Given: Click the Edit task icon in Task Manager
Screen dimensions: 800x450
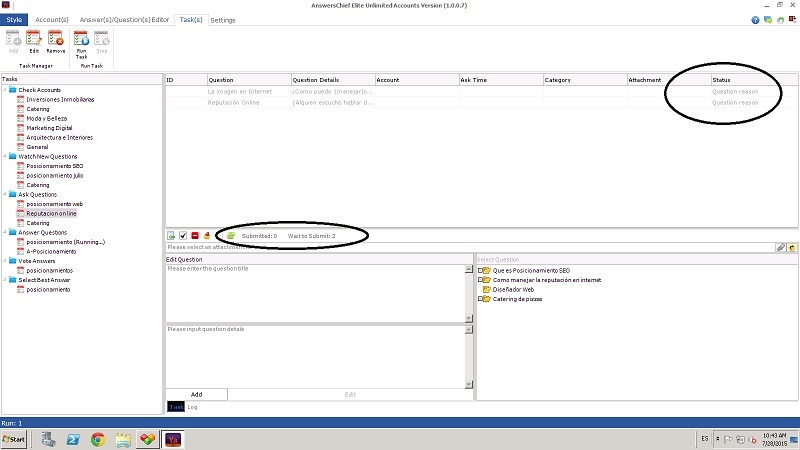Looking at the screenshot, I should (x=34, y=41).
